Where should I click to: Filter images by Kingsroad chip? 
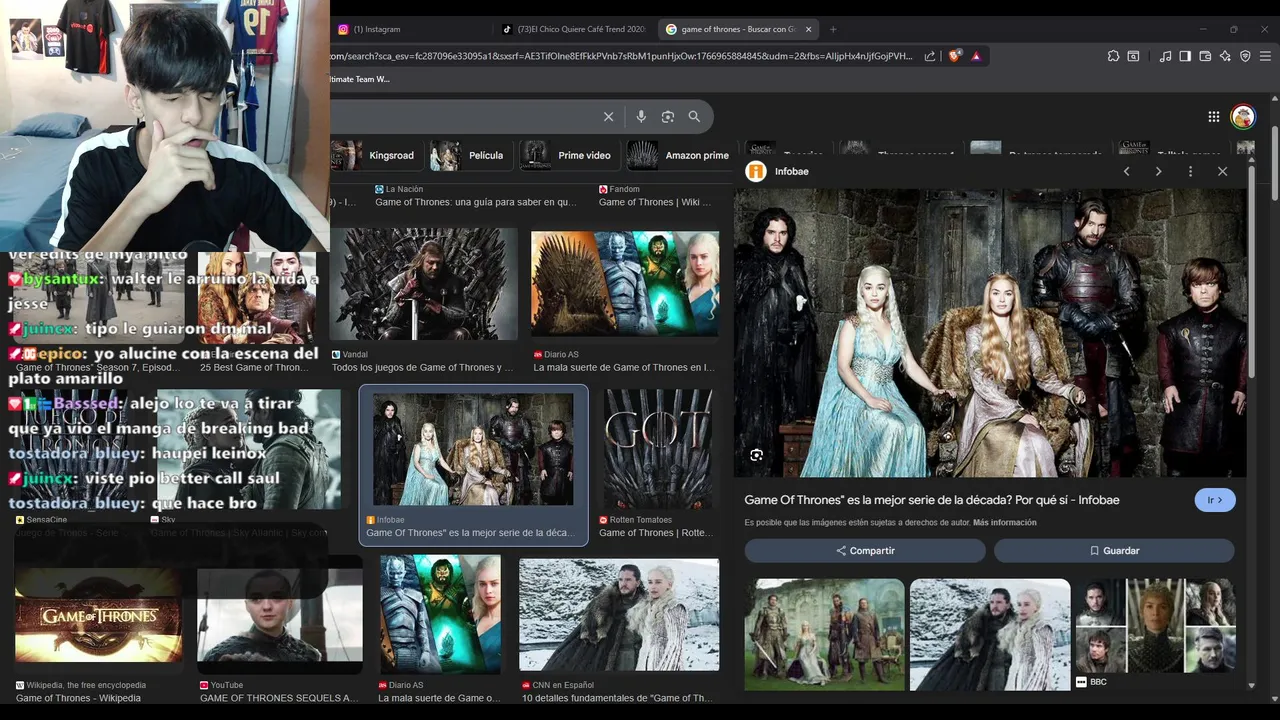coord(375,155)
